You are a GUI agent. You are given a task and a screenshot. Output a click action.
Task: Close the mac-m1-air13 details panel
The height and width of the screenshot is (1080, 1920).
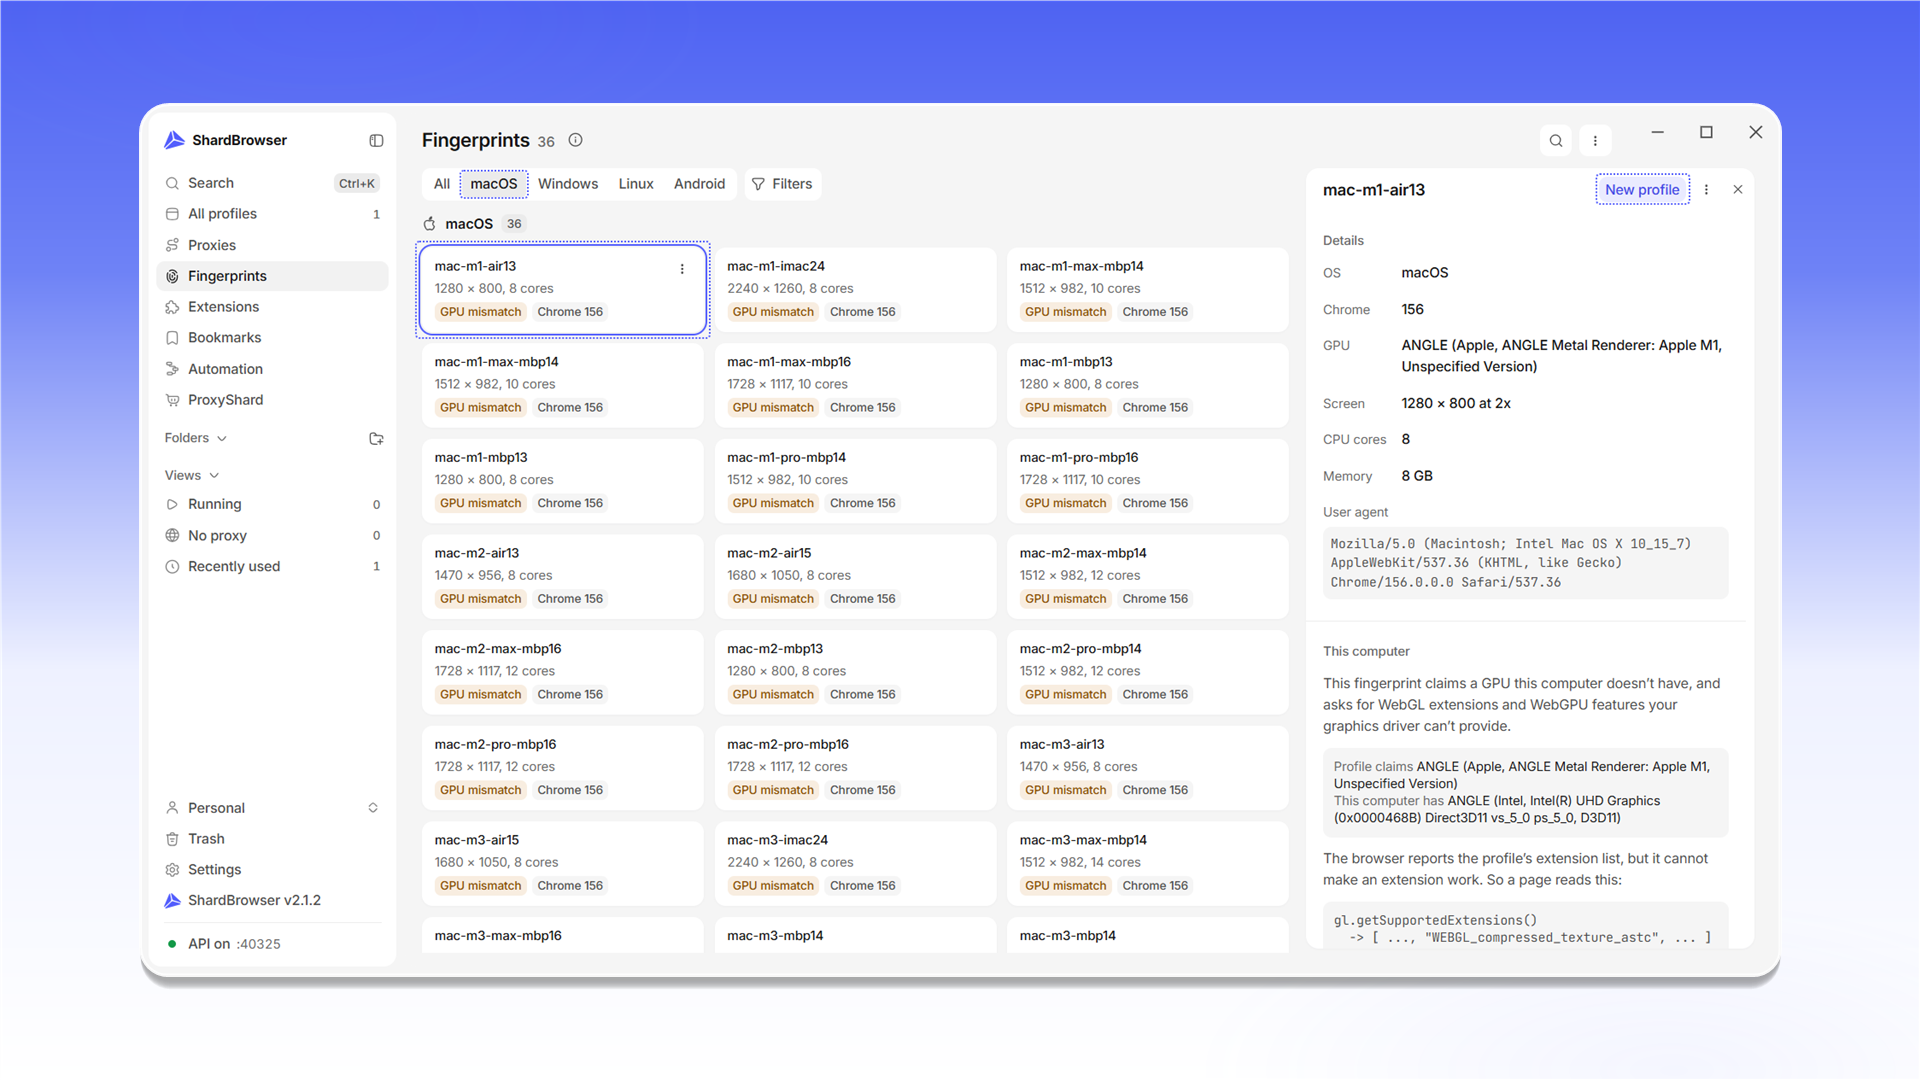pos(1738,190)
